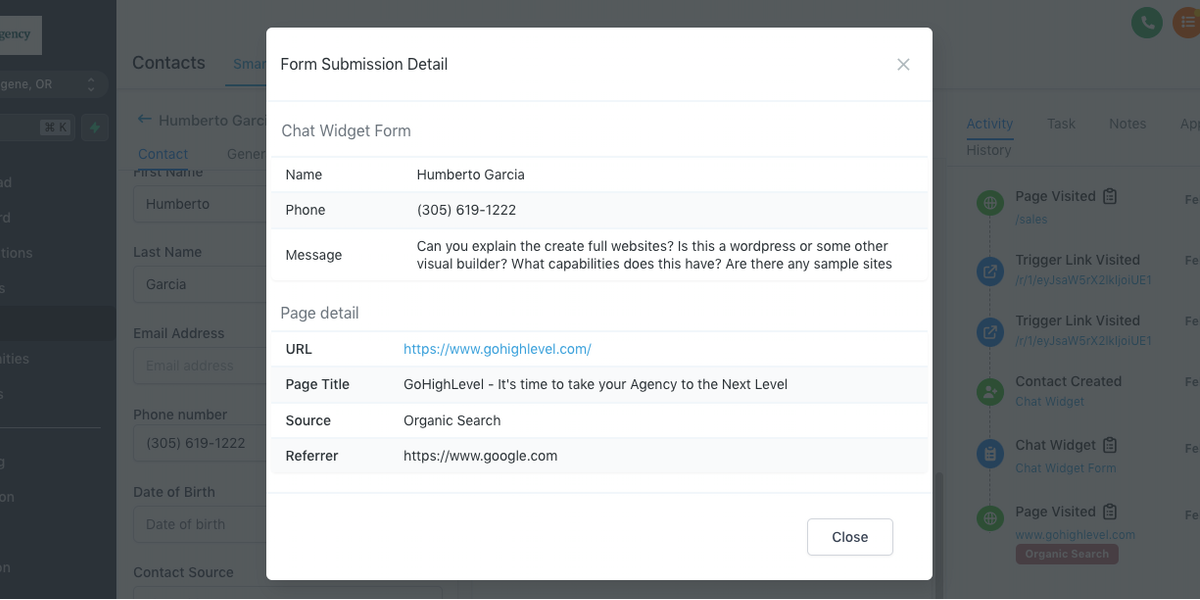Screen dimensions: 1200x600
Task: Click the blue Chat Widget activity icon
Action: click(x=990, y=454)
